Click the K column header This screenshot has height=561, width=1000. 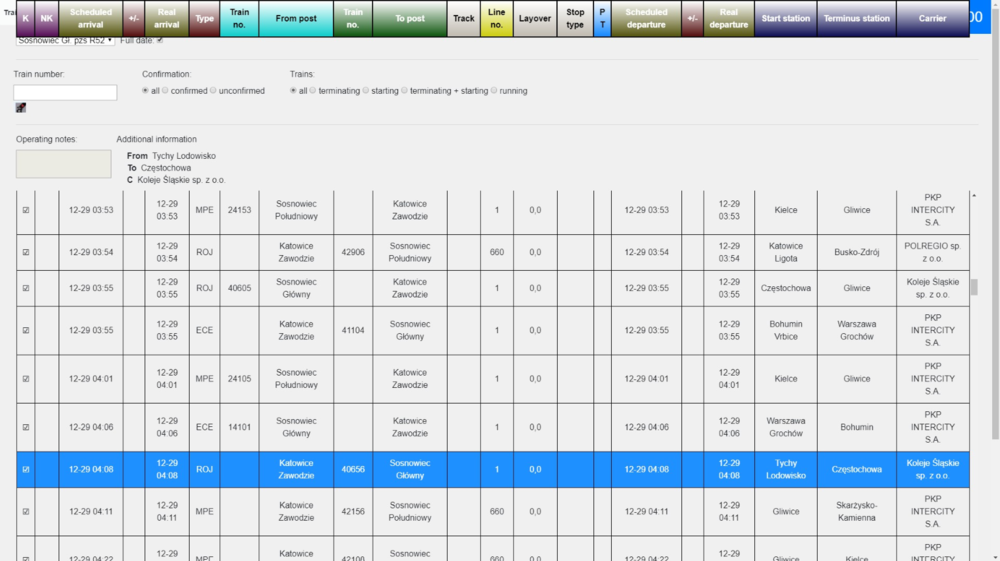tap(26, 18)
